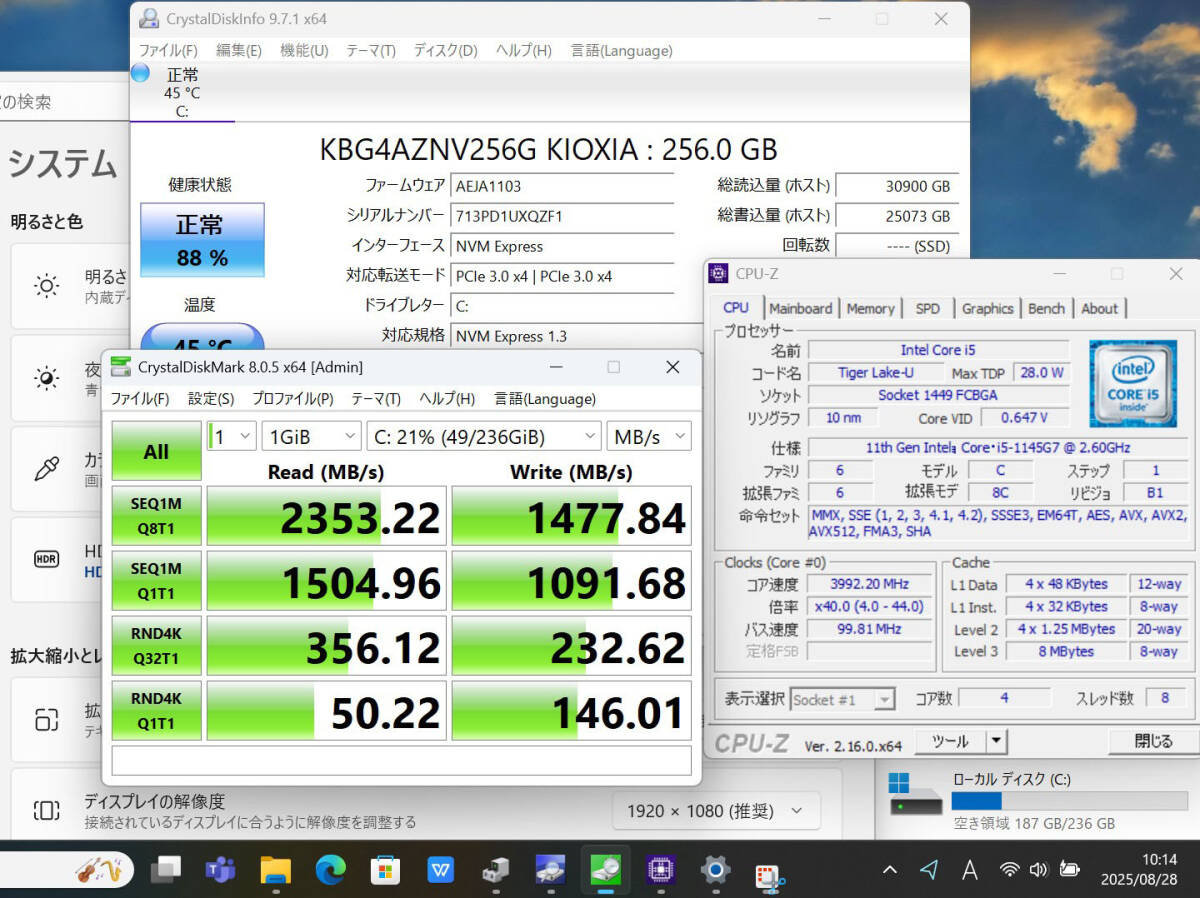This screenshot has height=898, width=1200.
Task: Open the test count dropdown showing 1
Action: click(x=230, y=437)
